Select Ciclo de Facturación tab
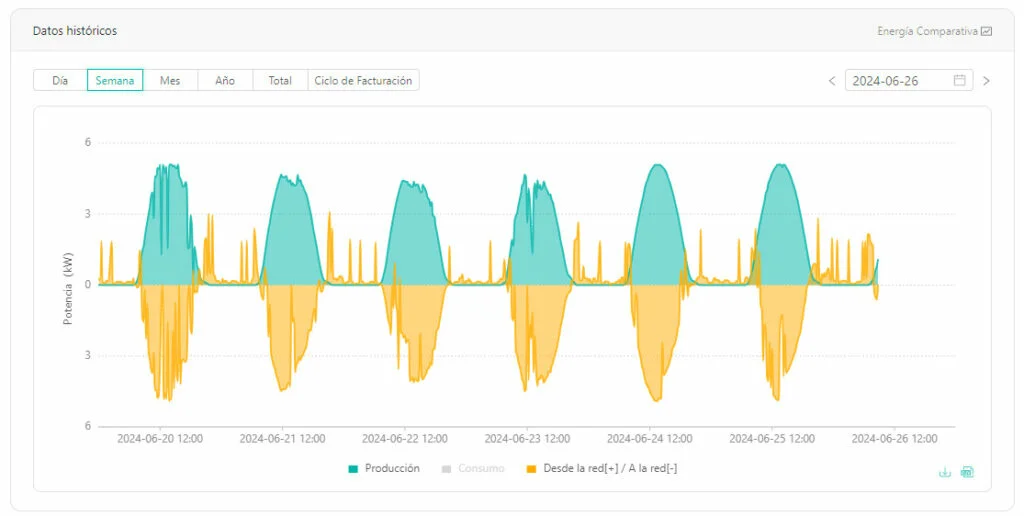Screen dimensions: 1024x516 (x=363, y=80)
